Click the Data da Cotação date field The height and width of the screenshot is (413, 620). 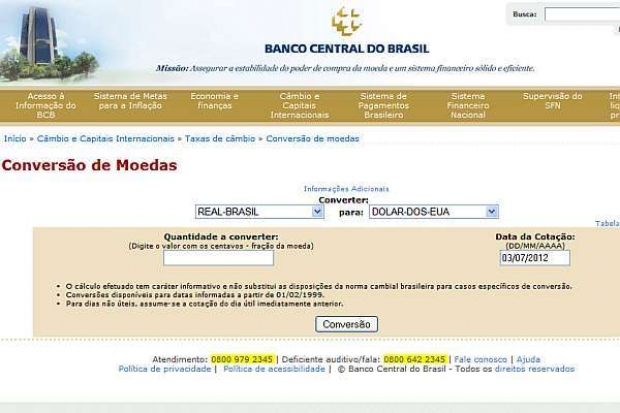pyautogui.click(x=534, y=258)
